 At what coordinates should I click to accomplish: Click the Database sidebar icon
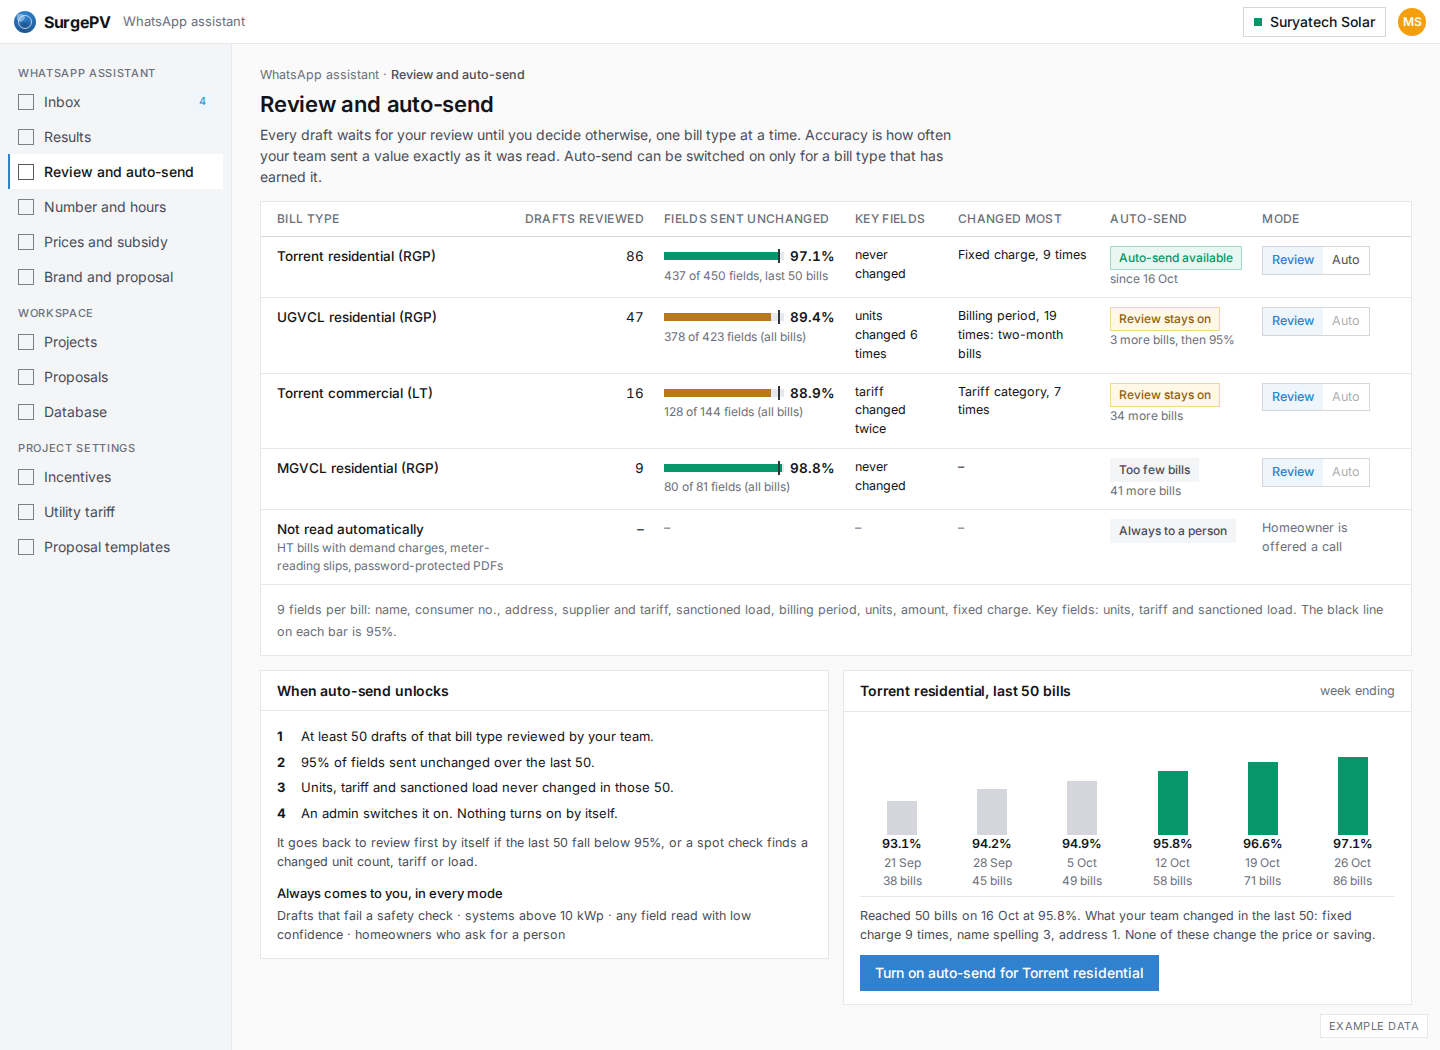coord(26,412)
